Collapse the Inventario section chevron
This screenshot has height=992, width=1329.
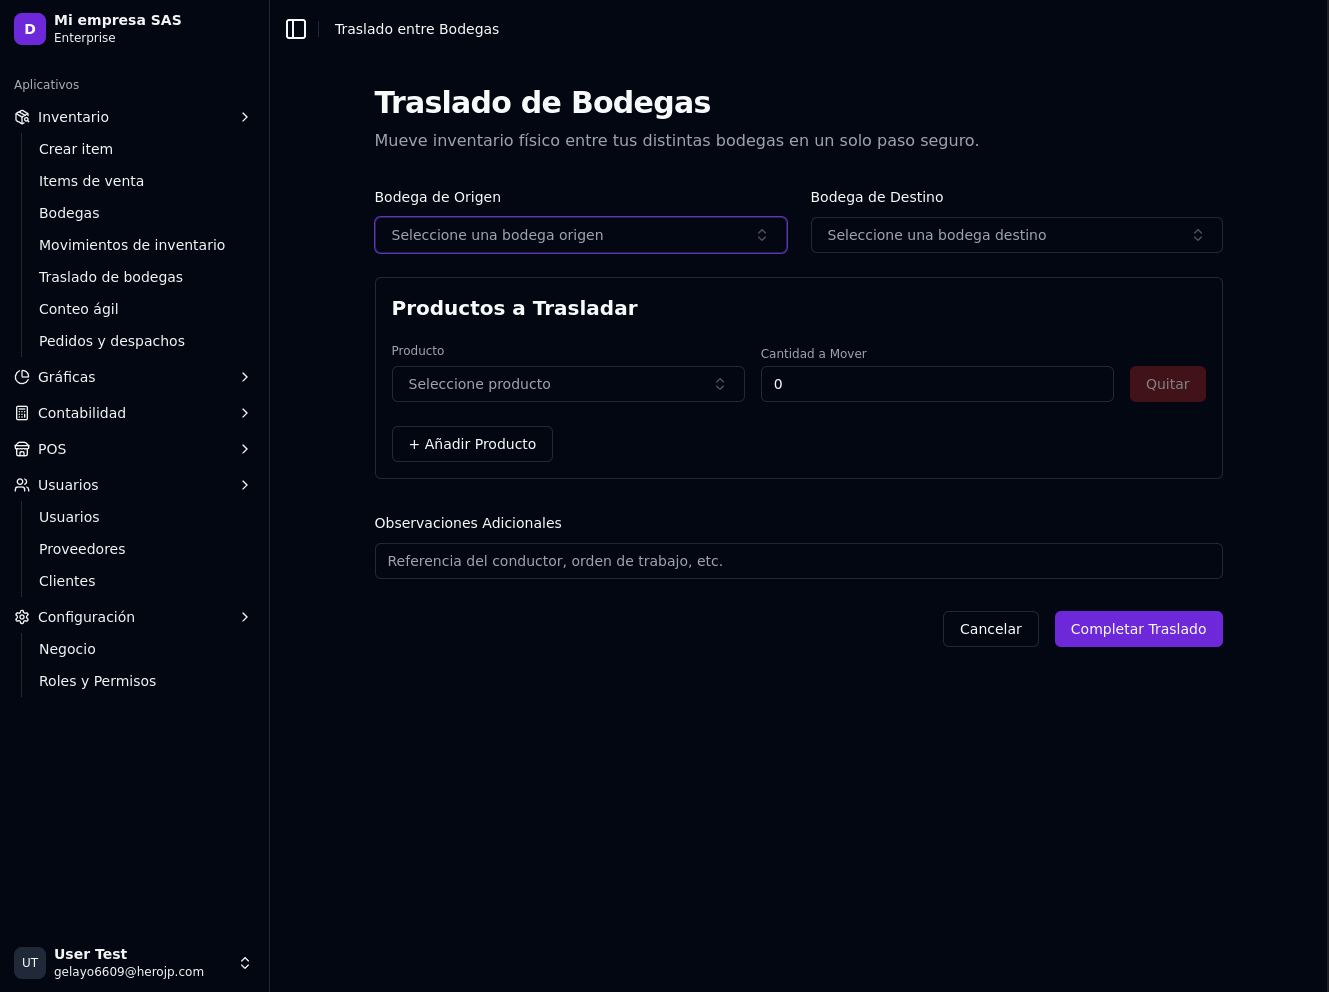[x=245, y=117]
